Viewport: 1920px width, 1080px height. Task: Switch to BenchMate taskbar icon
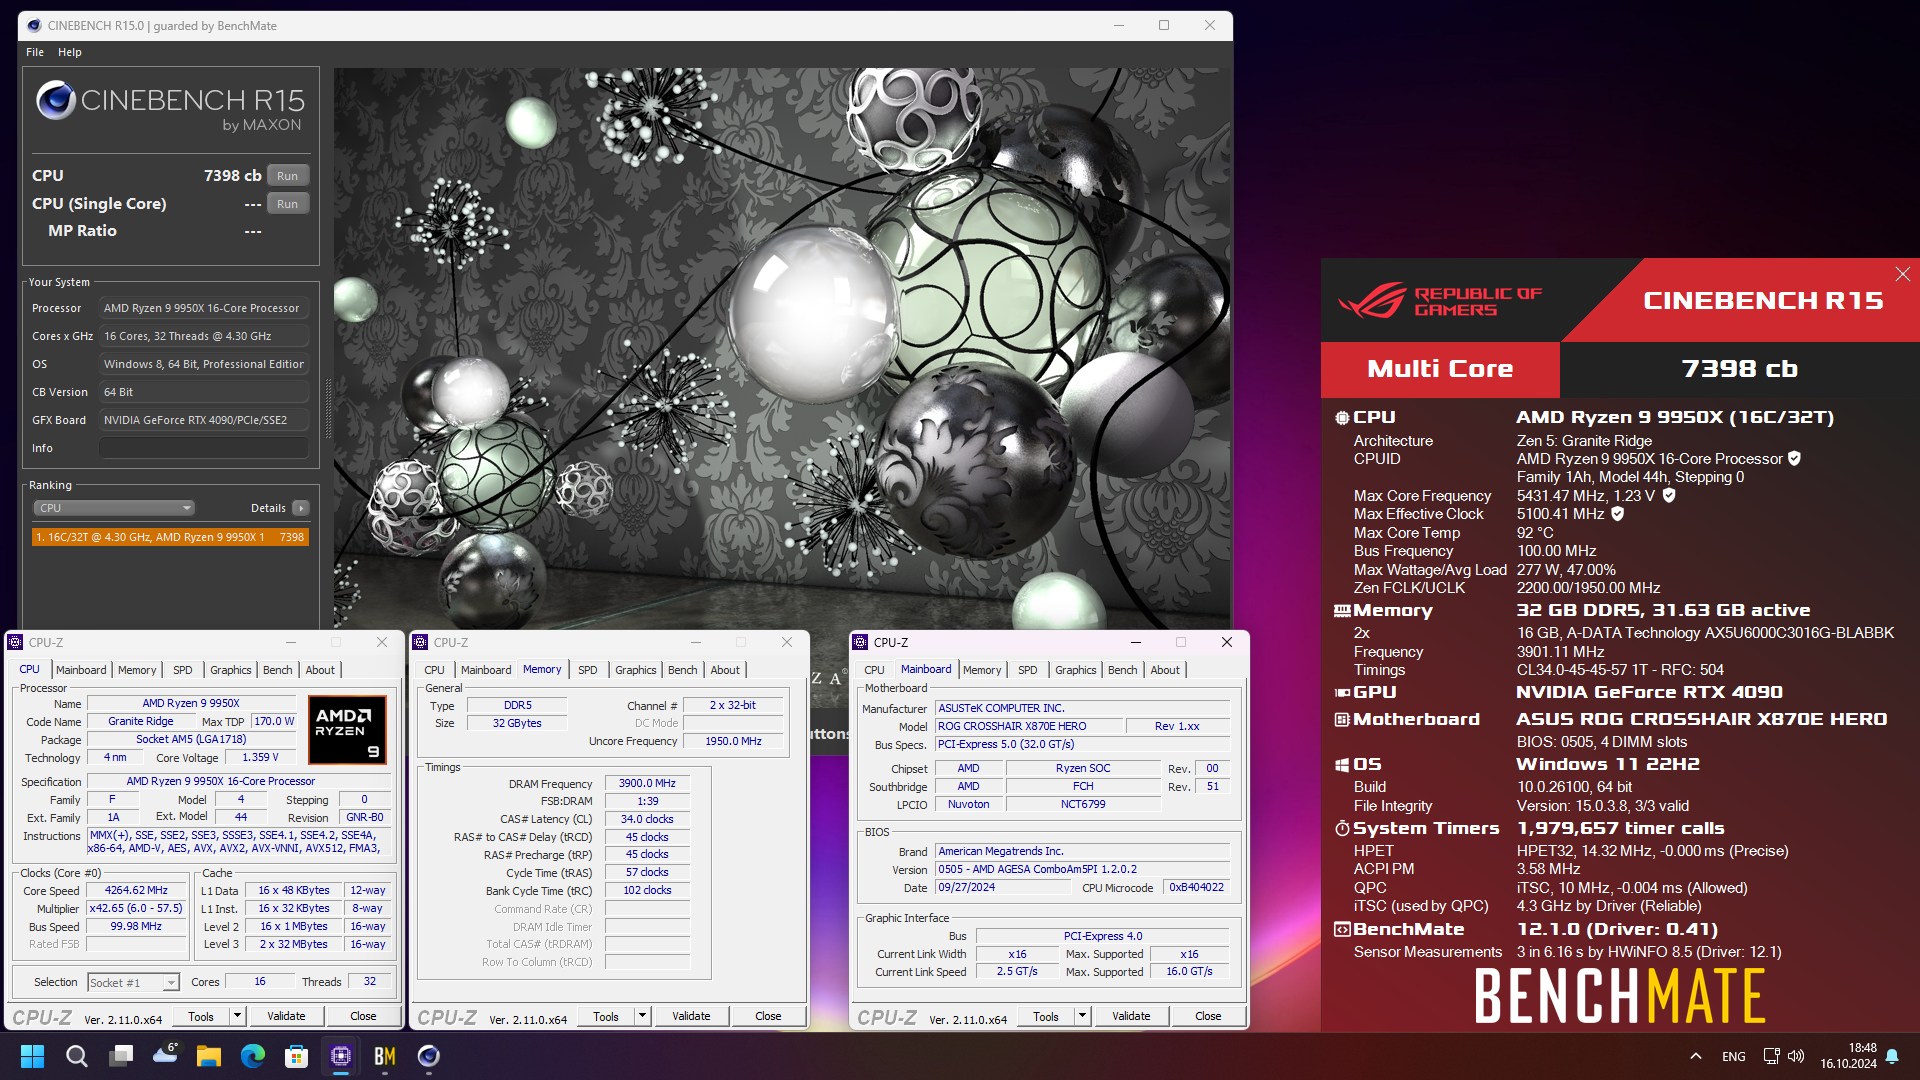coord(385,1056)
